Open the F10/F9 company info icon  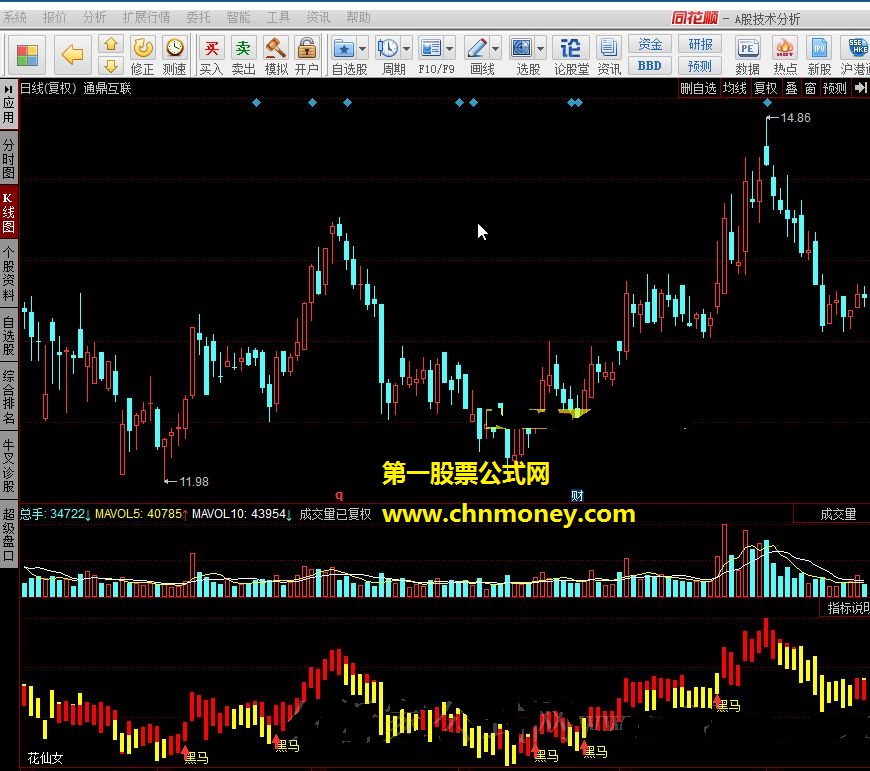coord(431,49)
